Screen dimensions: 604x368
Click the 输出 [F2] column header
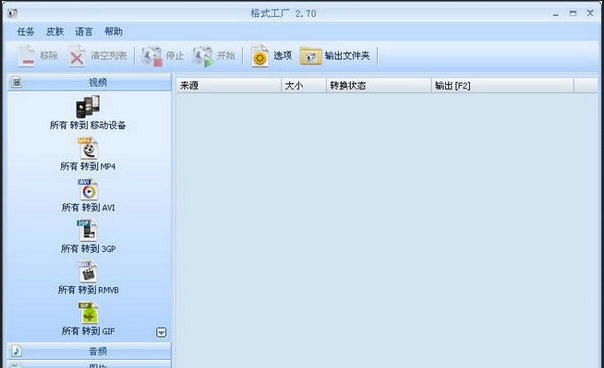[503, 86]
